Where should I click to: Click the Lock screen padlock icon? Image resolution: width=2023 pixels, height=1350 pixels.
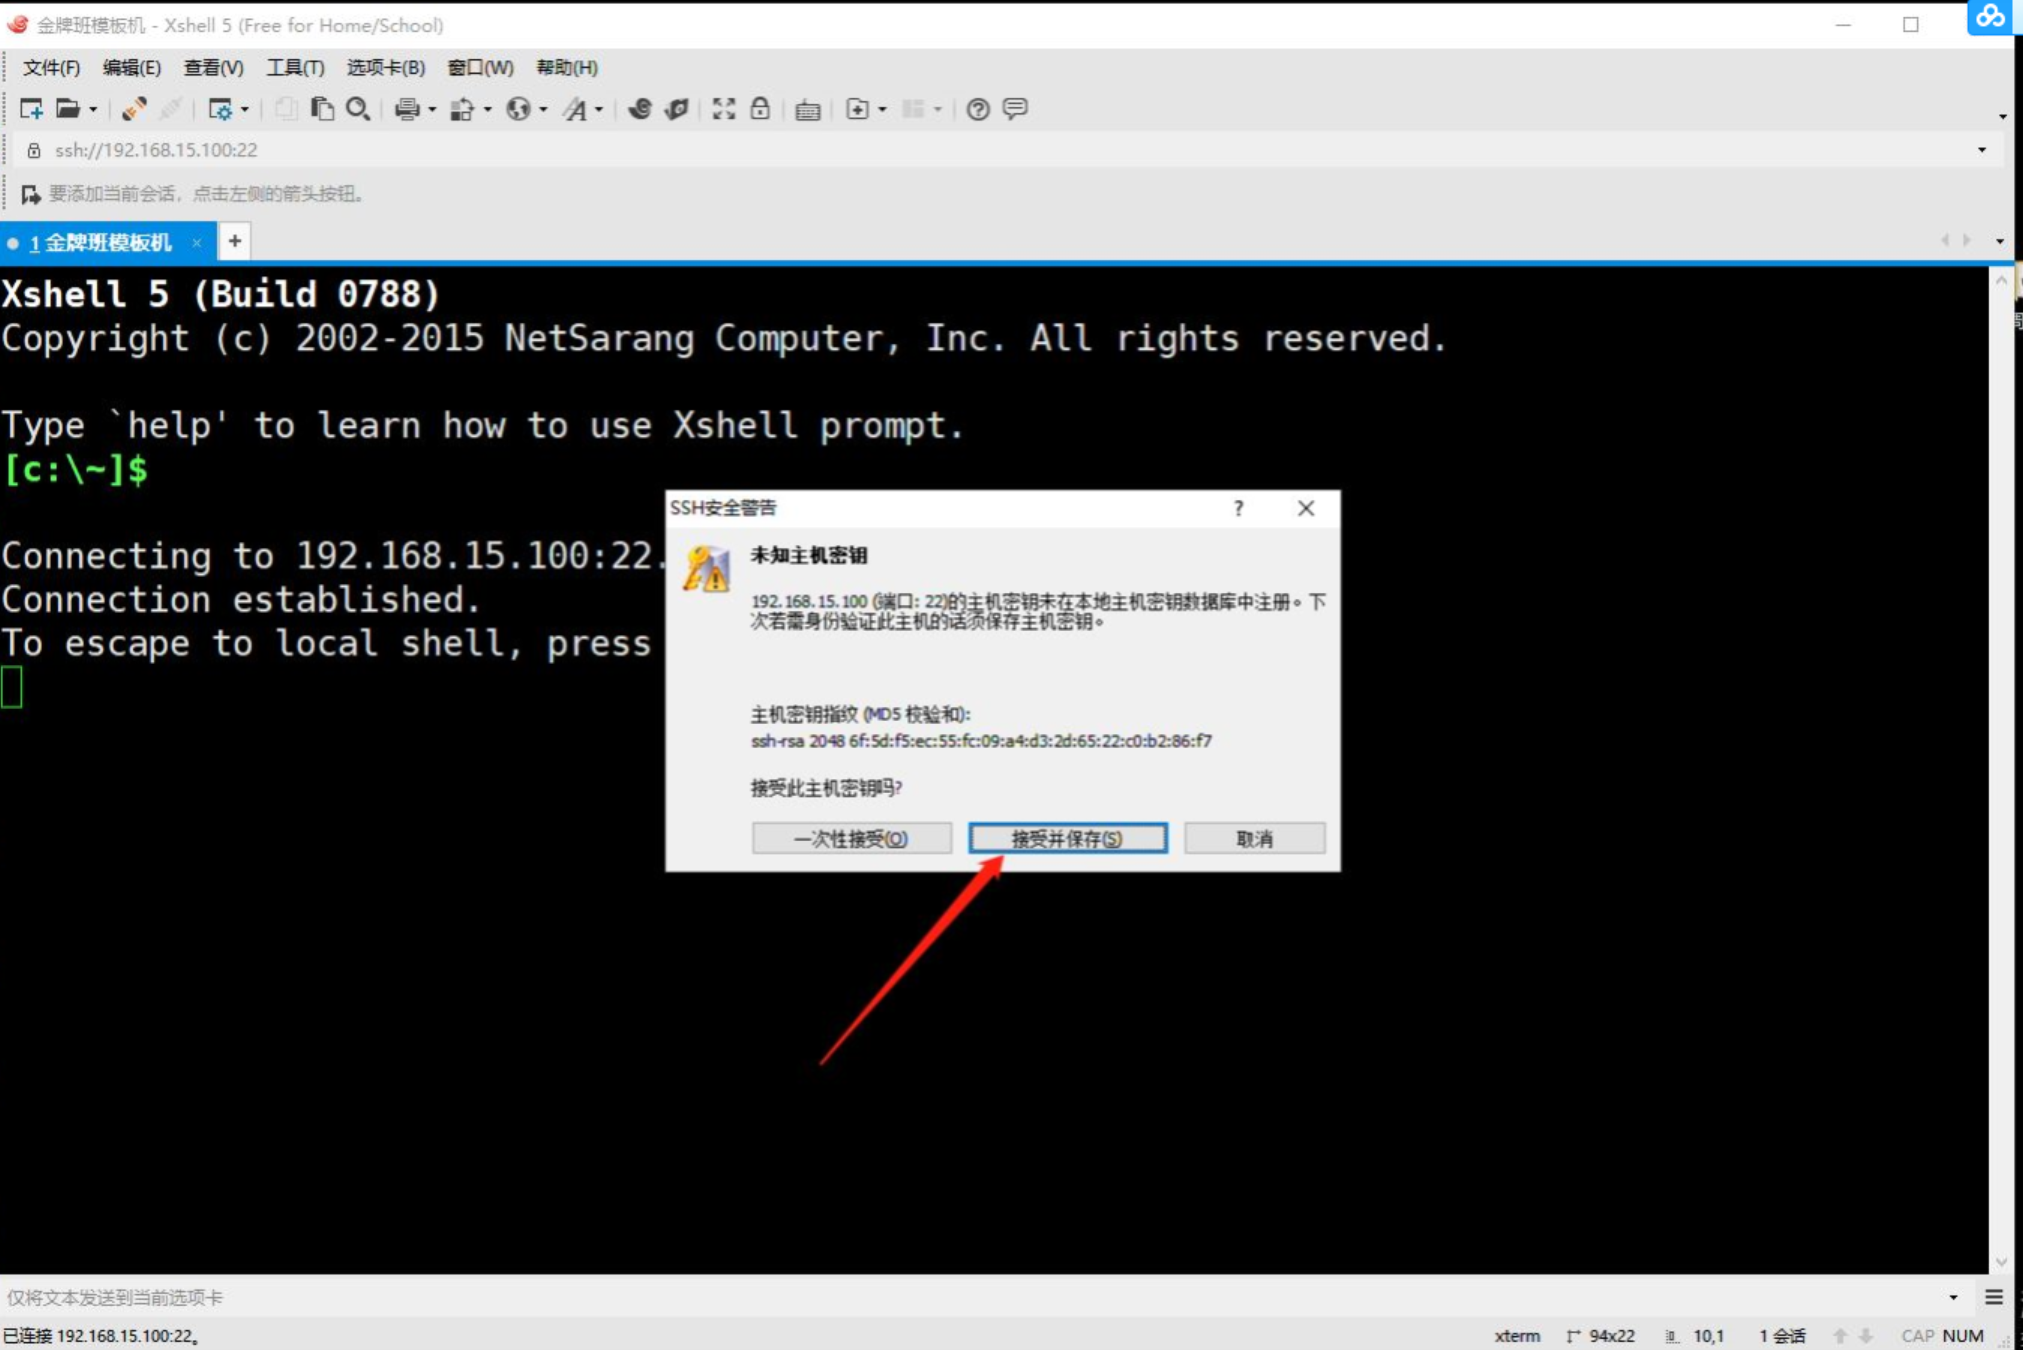click(x=760, y=109)
